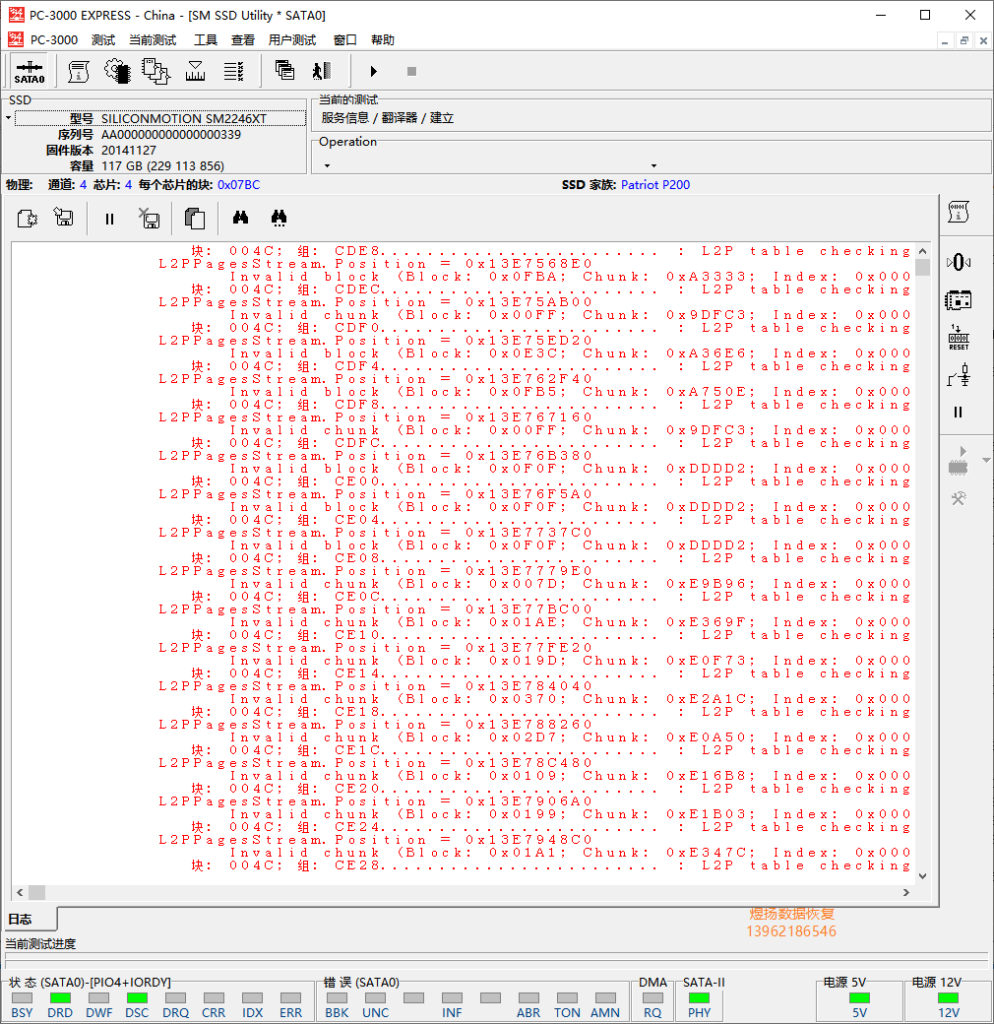Open the 窗口 menu
Screen dimensions: 994x1024
pos(345,40)
